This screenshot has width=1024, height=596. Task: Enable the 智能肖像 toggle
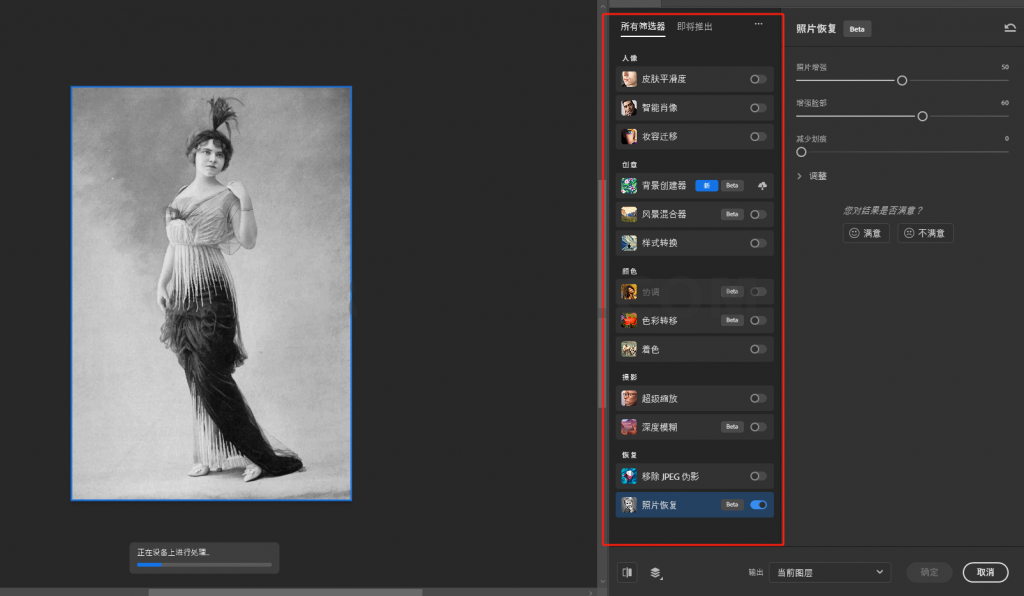[758, 108]
